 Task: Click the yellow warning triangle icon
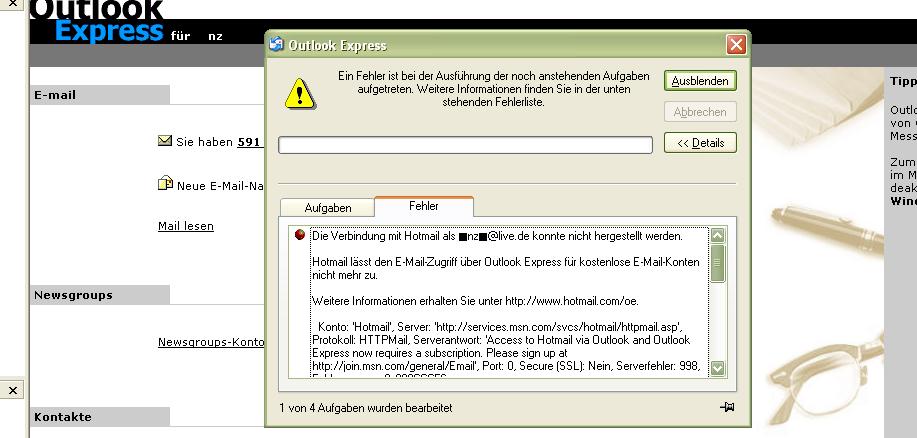pos(299,94)
